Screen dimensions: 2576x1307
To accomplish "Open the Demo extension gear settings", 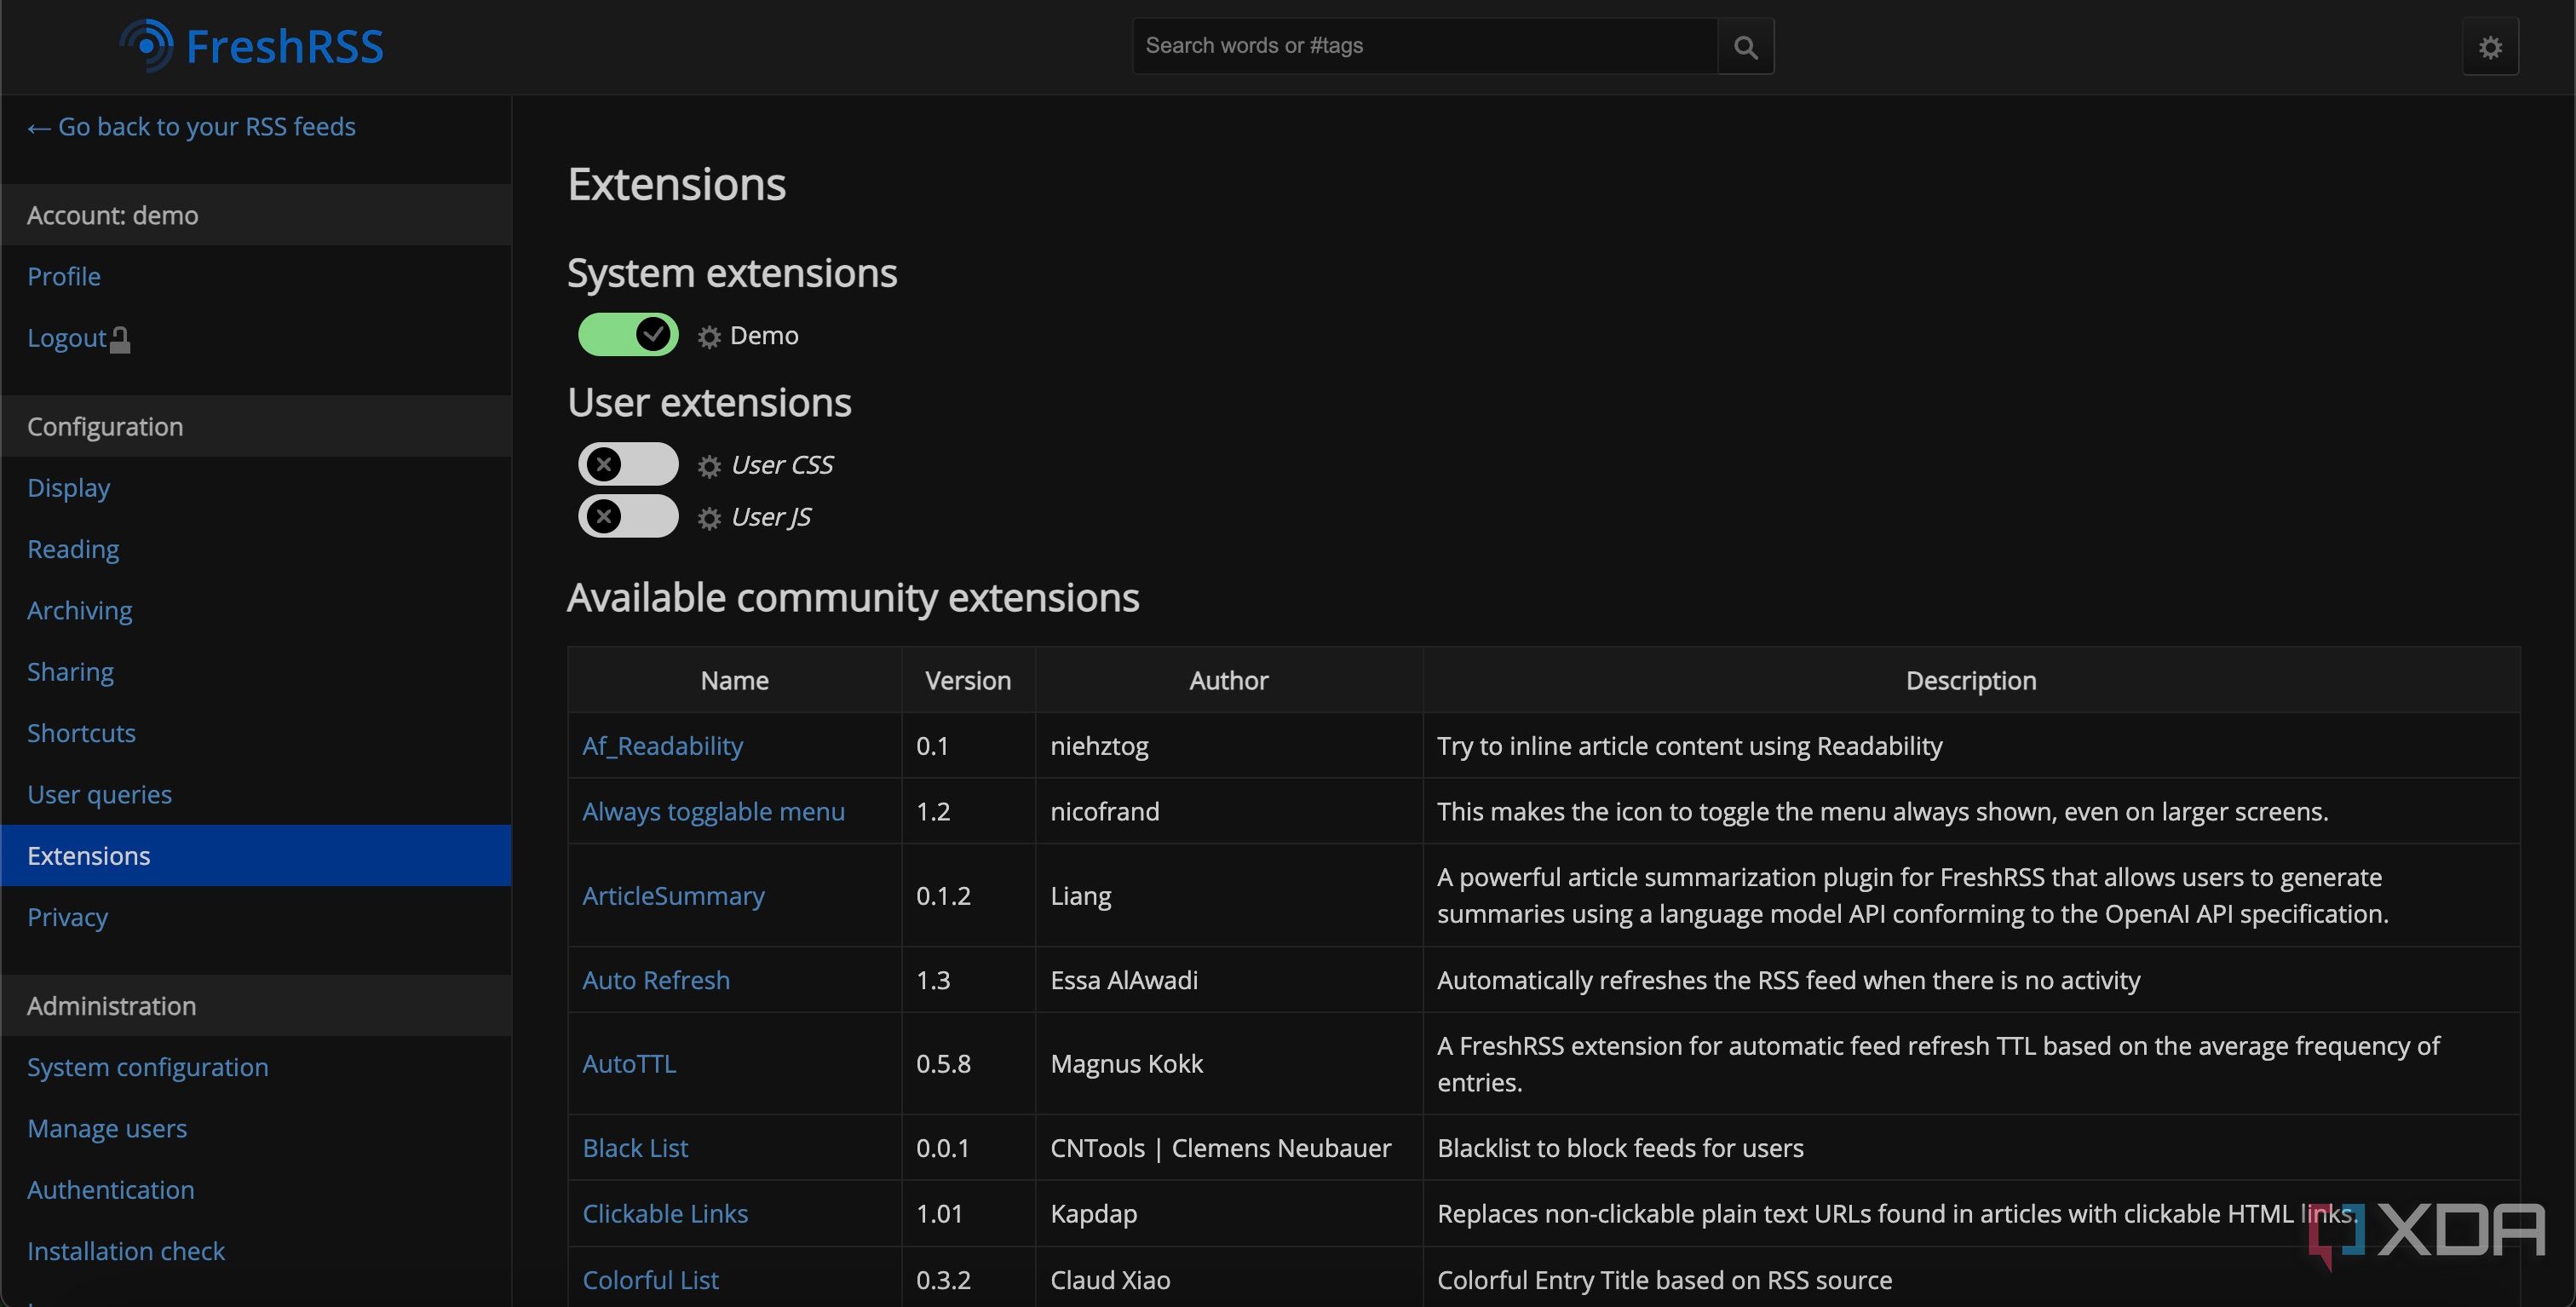I will 709,337.
